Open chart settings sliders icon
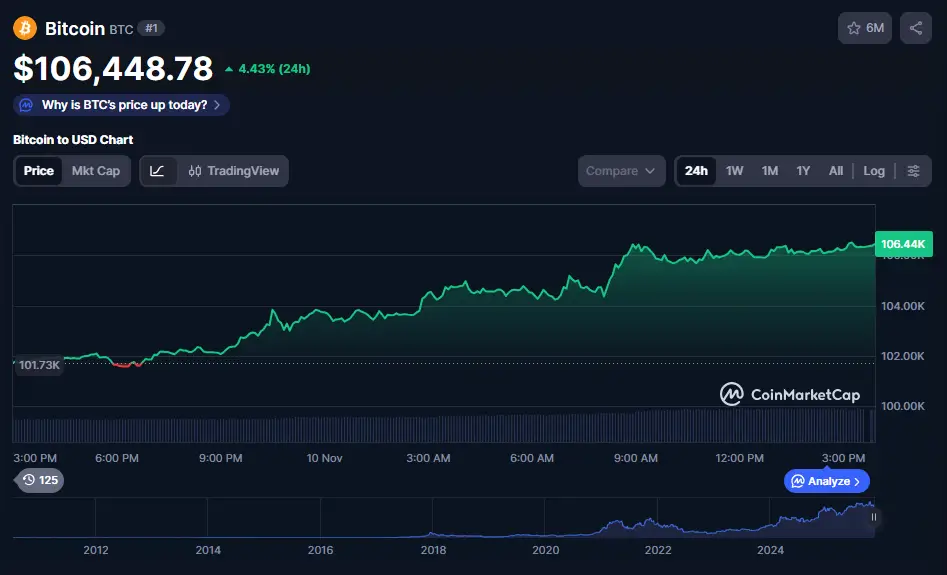Image resolution: width=947 pixels, height=575 pixels. (x=913, y=171)
